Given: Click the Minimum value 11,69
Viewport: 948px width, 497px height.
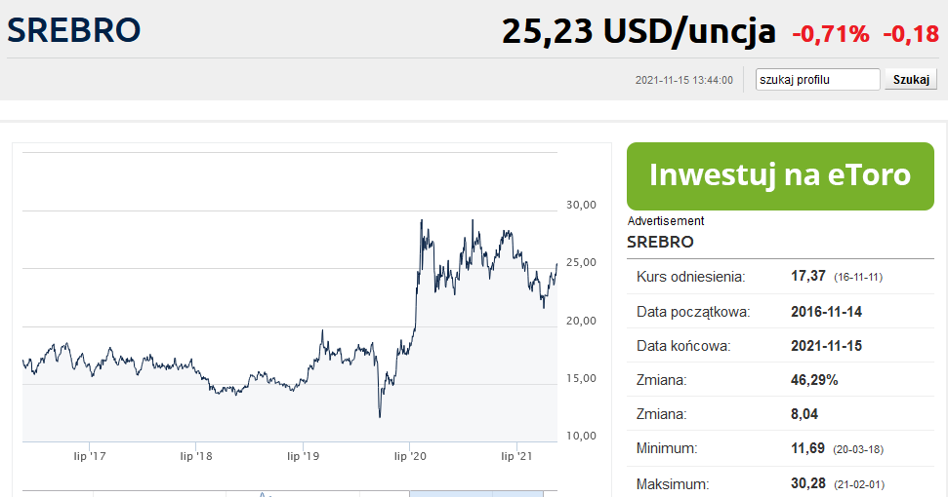Looking at the screenshot, I should pos(808,449).
